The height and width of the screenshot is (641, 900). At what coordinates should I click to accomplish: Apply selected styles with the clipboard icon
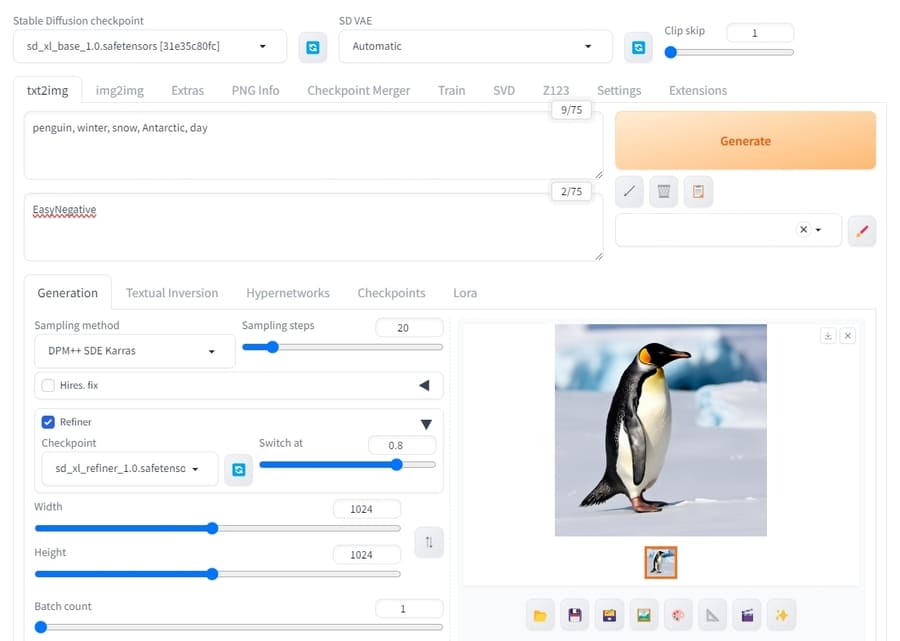click(698, 191)
